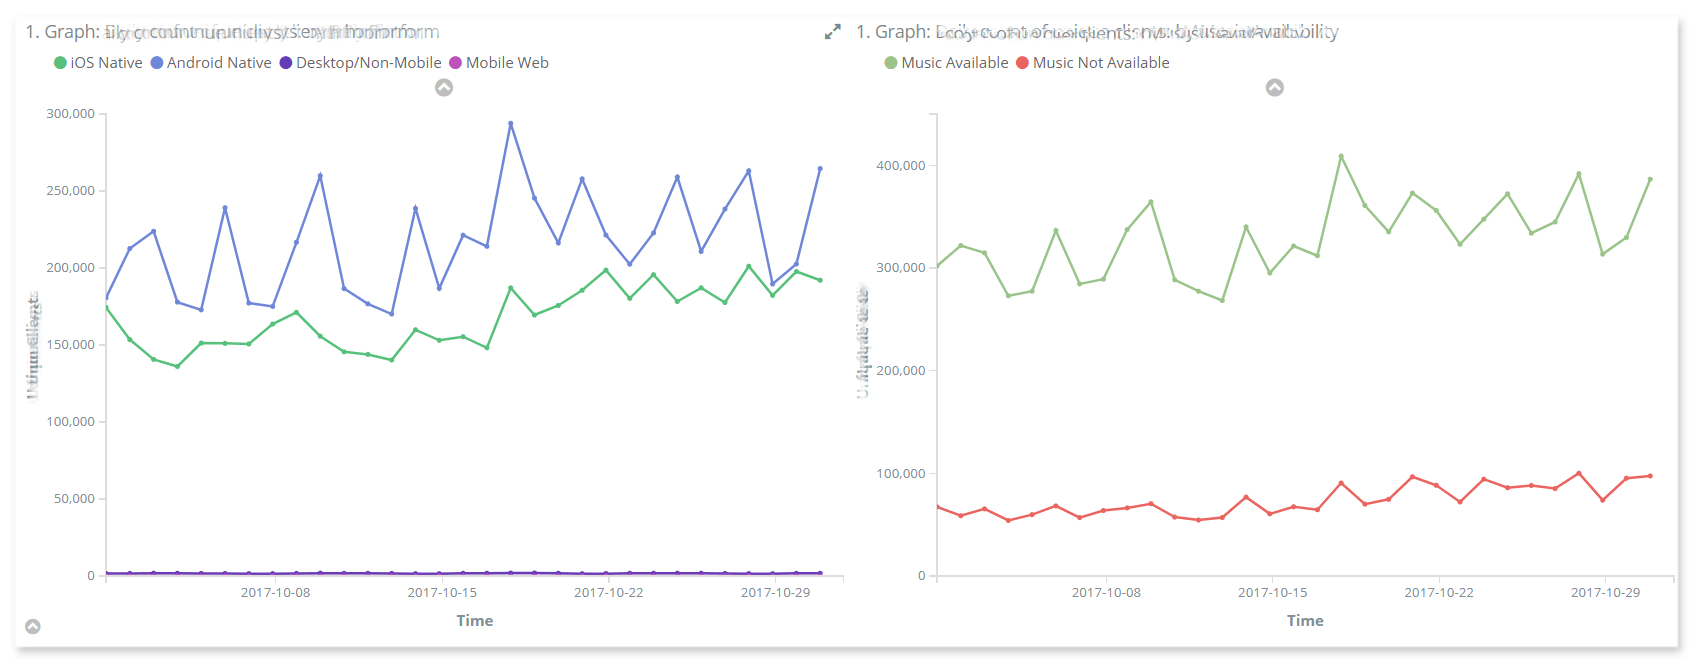Click the magenta Mobile Web color dot
The width and height of the screenshot is (1695, 662).
456,63
